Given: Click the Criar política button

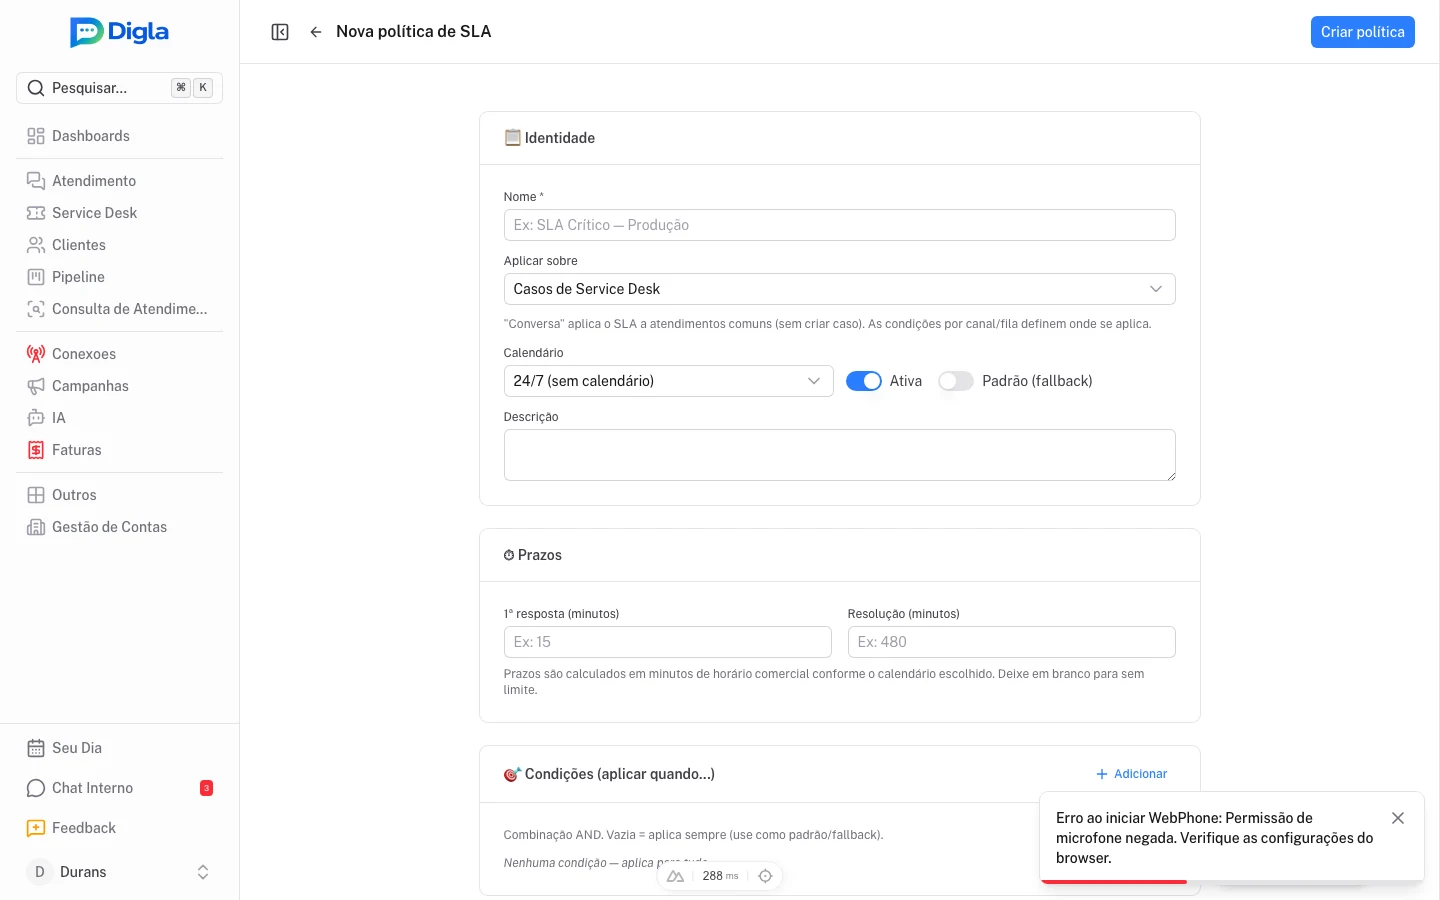Looking at the screenshot, I should point(1363,32).
